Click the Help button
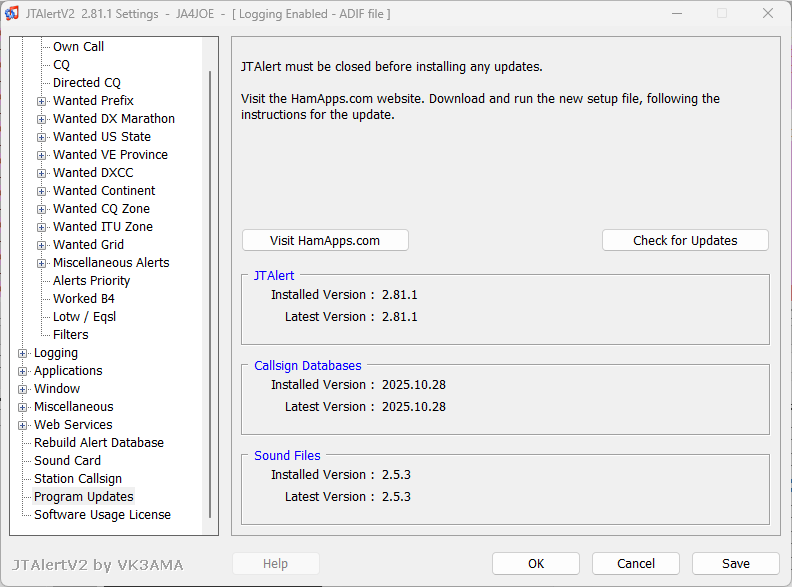The height and width of the screenshot is (587, 792). tap(276, 564)
